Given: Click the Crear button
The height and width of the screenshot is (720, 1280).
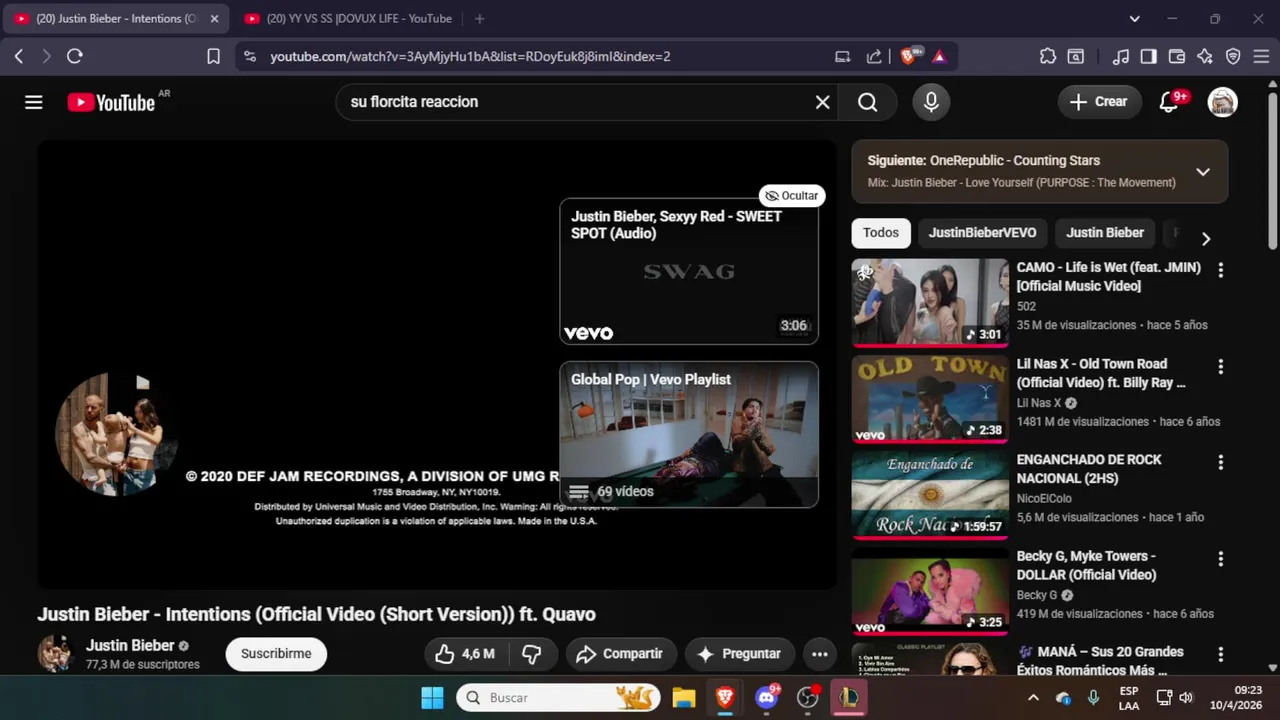Looking at the screenshot, I should (1099, 102).
